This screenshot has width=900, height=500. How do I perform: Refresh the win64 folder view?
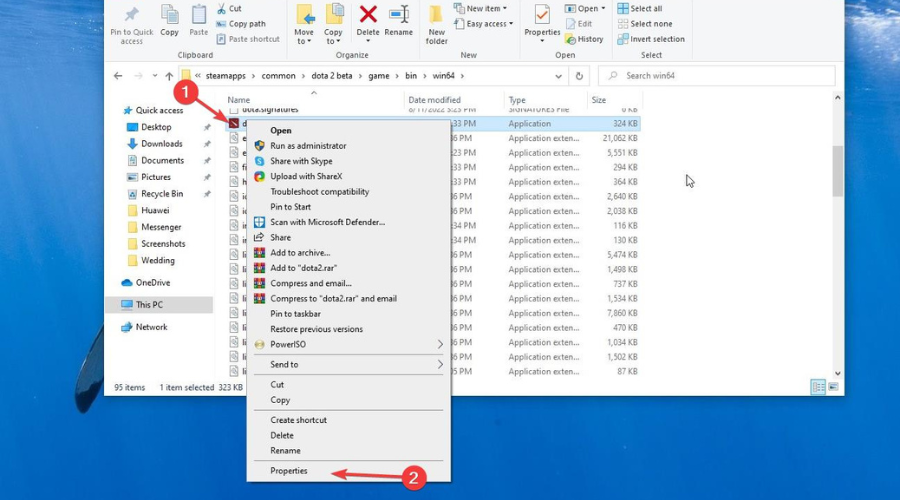pyautogui.click(x=579, y=76)
